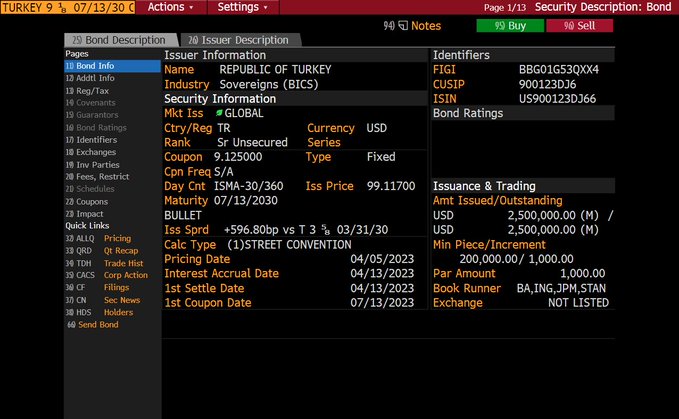This screenshot has height=419, width=679.
Task: Click the Iss Sprd +596.80bp value
Action: [x=306, y=230]
